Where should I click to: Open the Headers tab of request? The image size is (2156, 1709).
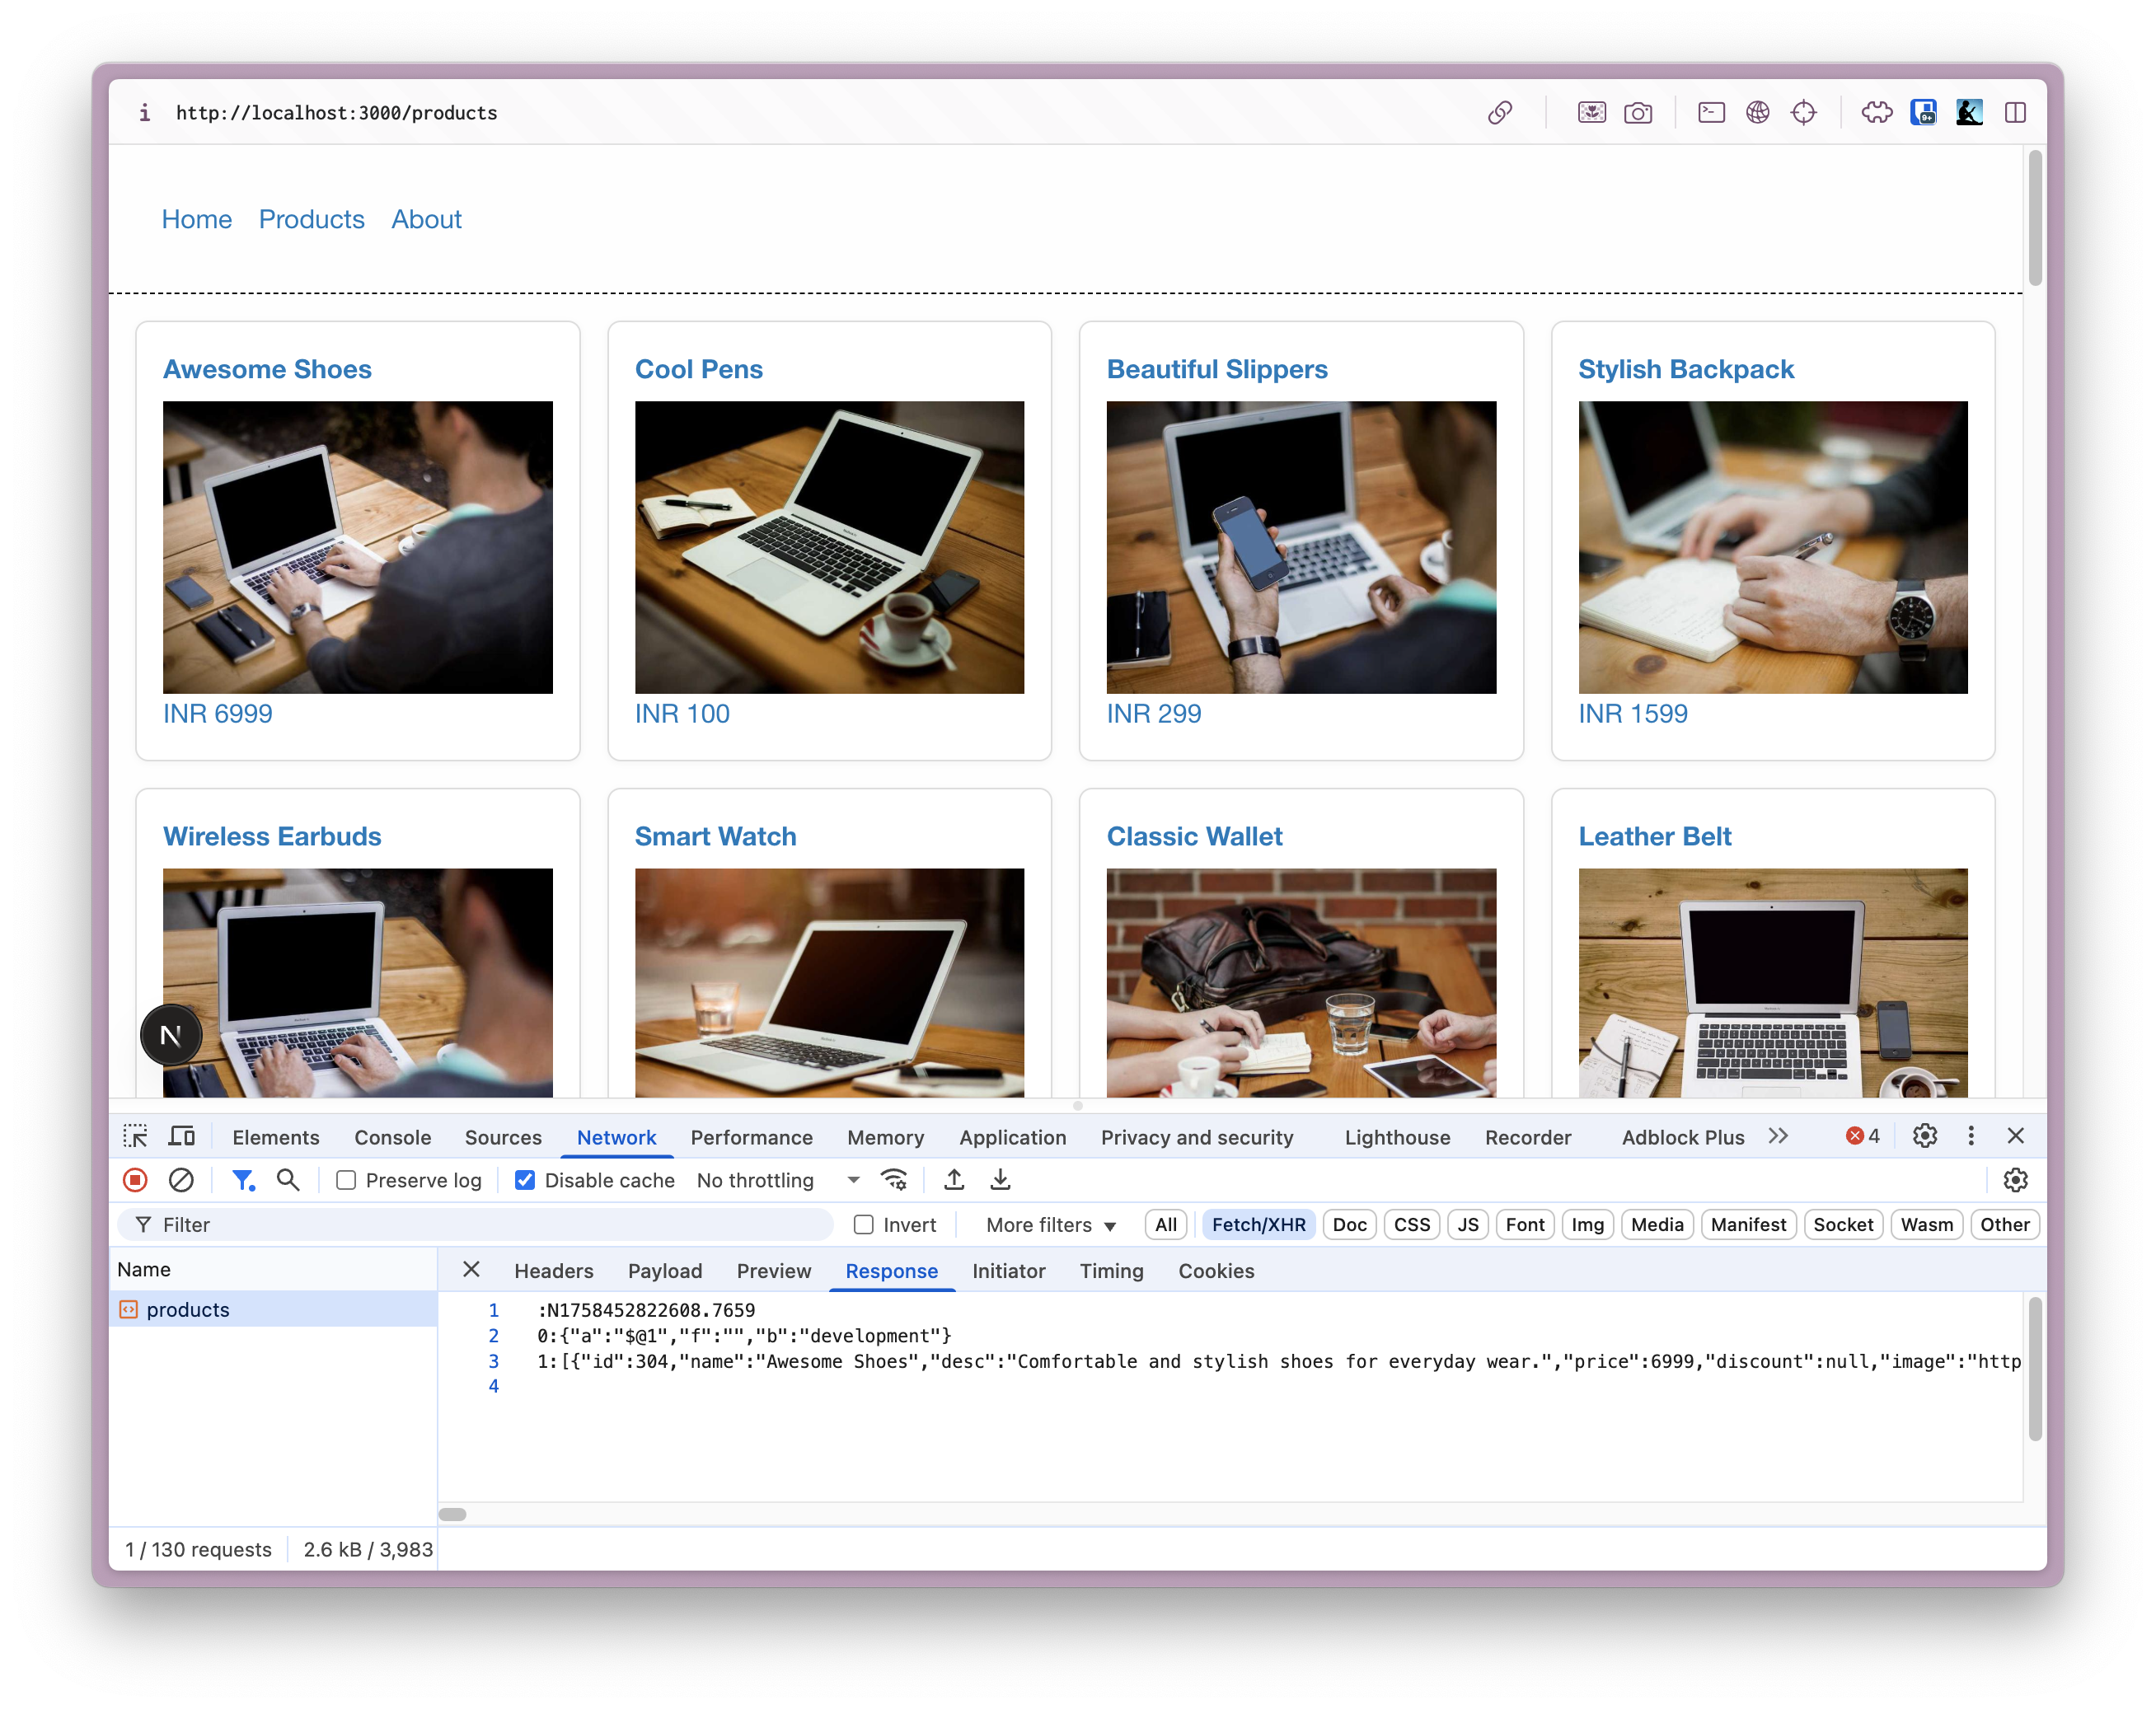pos(553,1271)
